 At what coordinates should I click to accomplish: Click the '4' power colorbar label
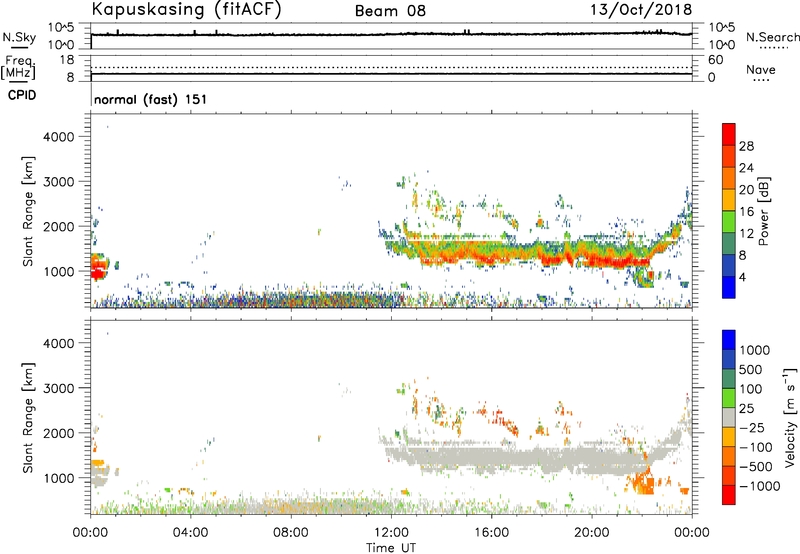click(743, 278)
